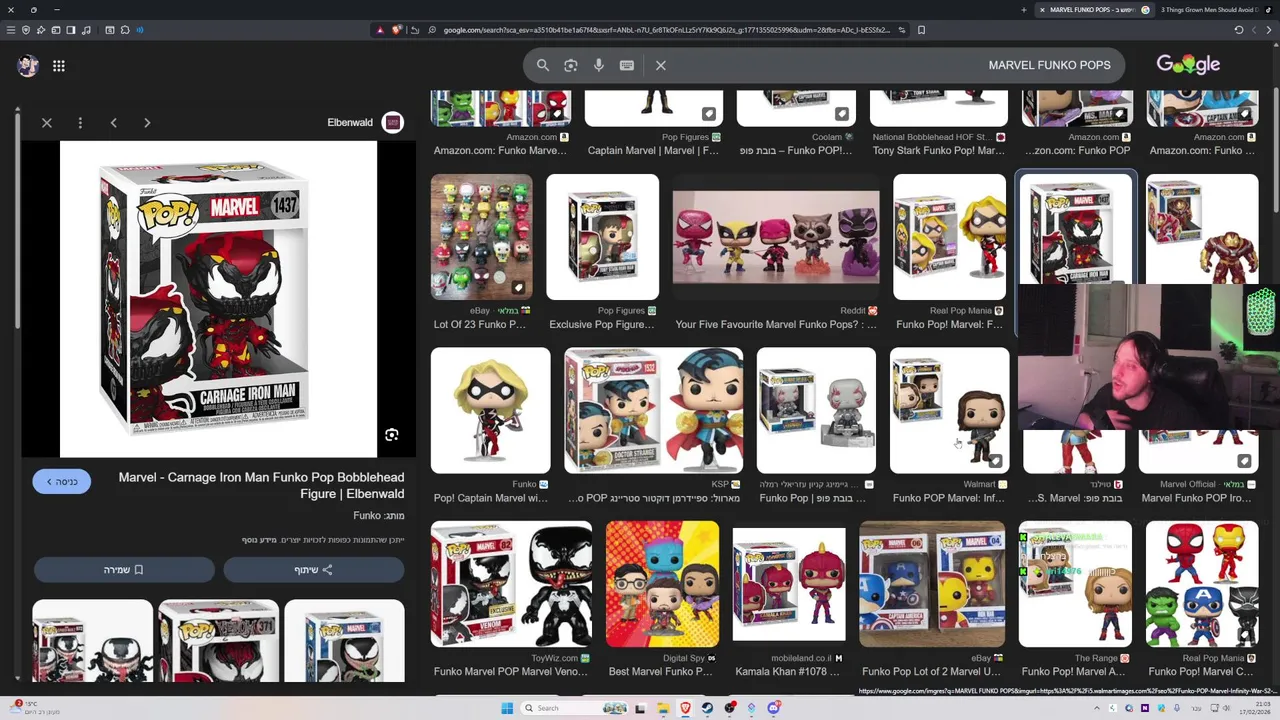Open ToyWiz Funko Marvel POP Venom result
Viewport: 1280px width, 720px height.
click(x=511, y=584)
